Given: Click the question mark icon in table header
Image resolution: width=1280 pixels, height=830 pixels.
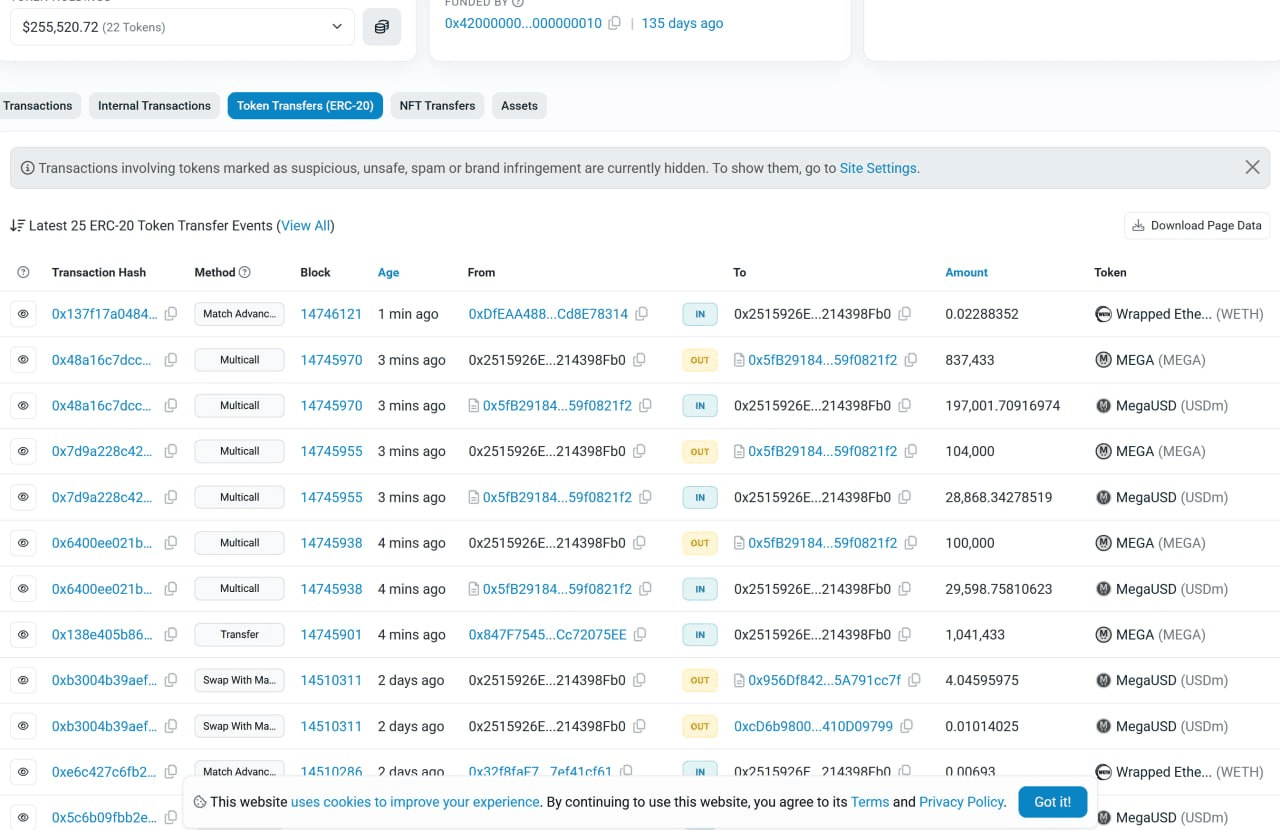Looking at the screenshot, I should [x=24, y=272].
